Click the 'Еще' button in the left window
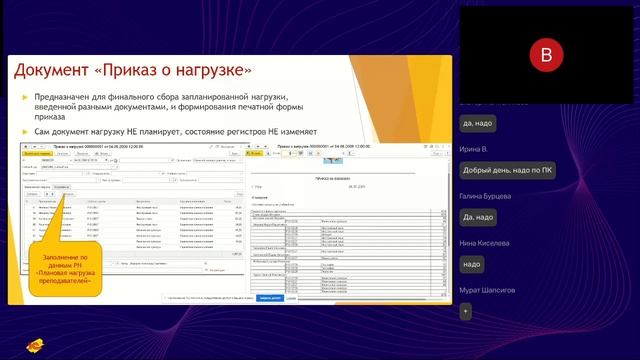Viewport: 640px width, 360px height. (235, 153)
